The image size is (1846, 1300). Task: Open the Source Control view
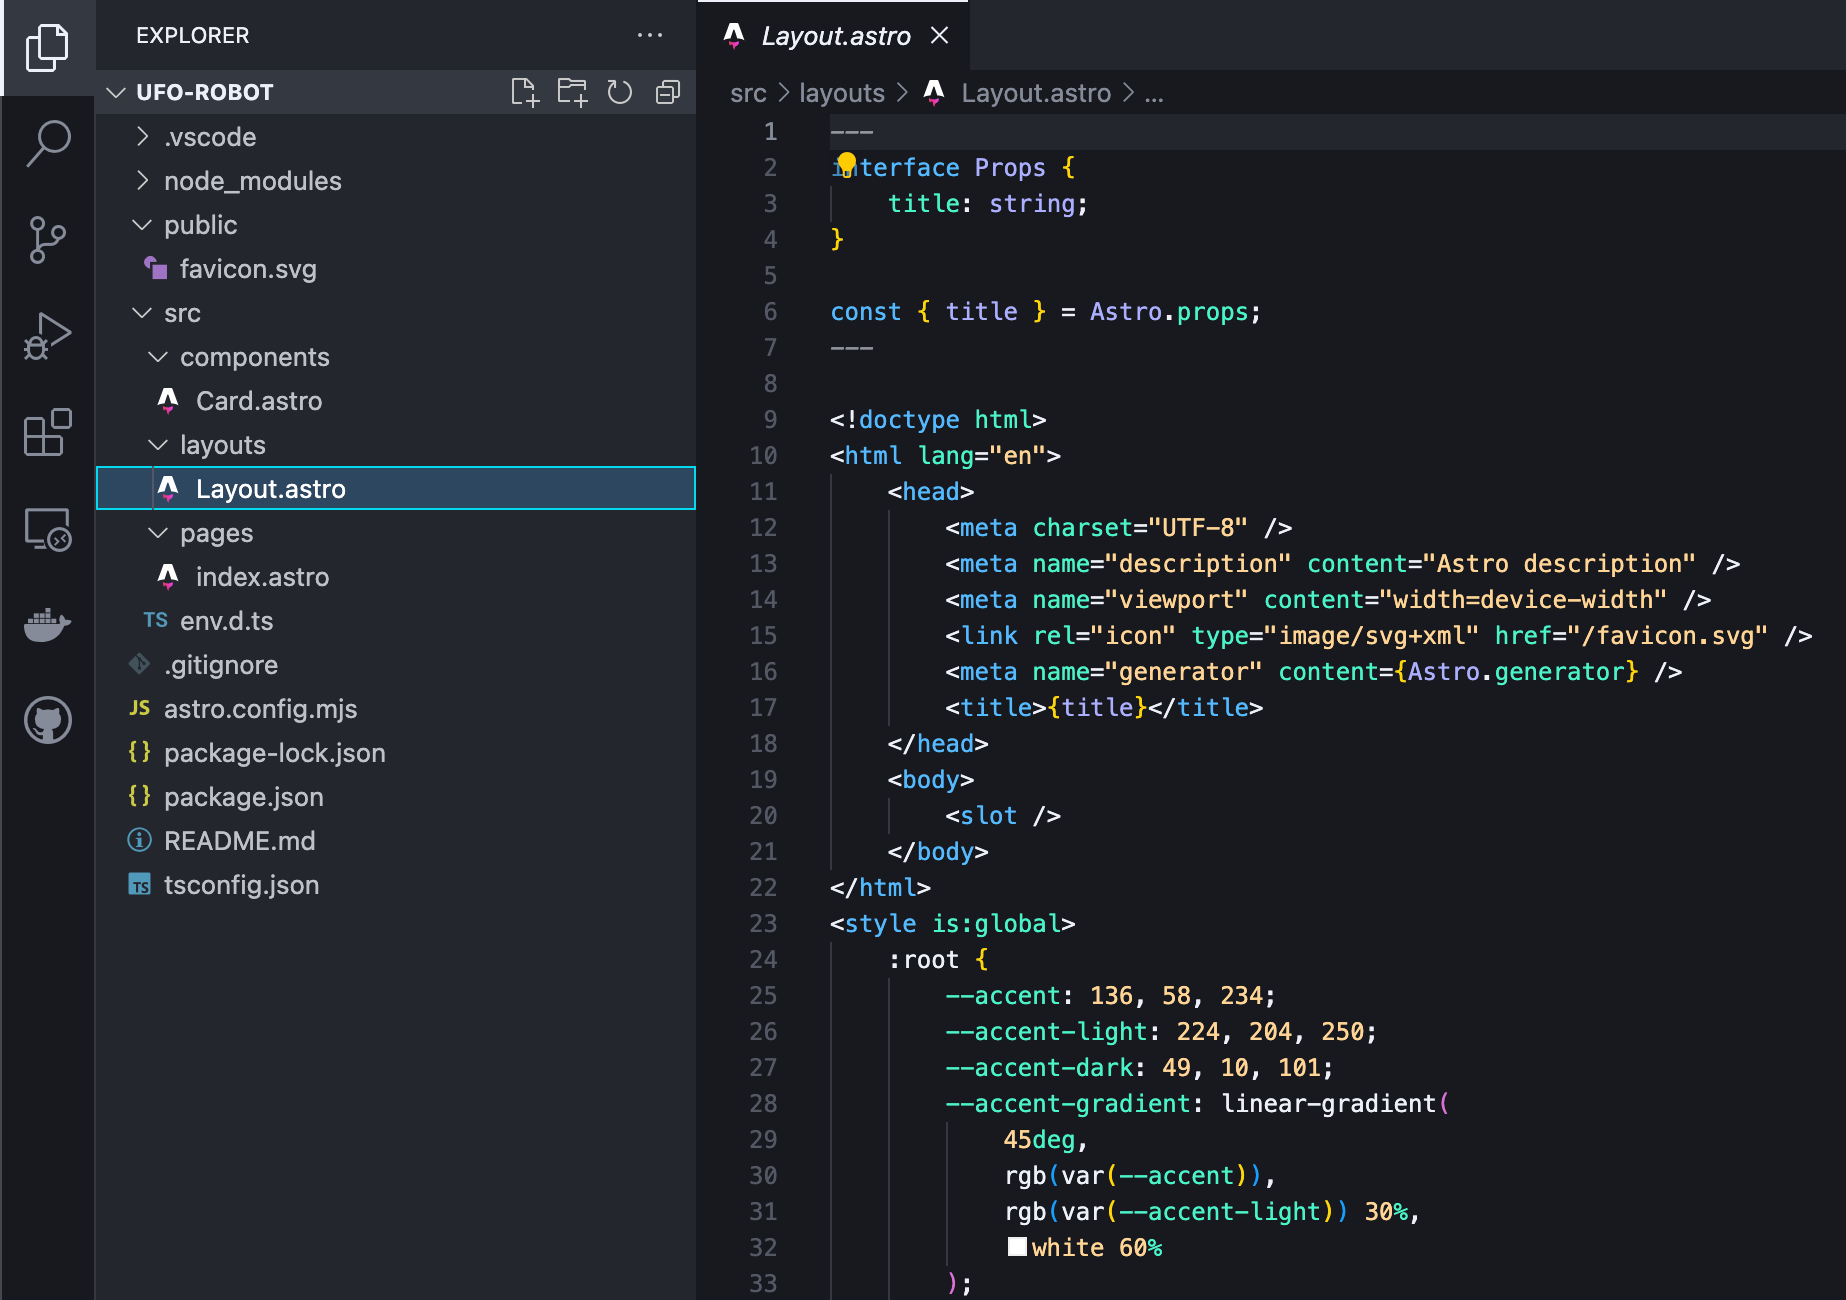[x=47, y=240]
